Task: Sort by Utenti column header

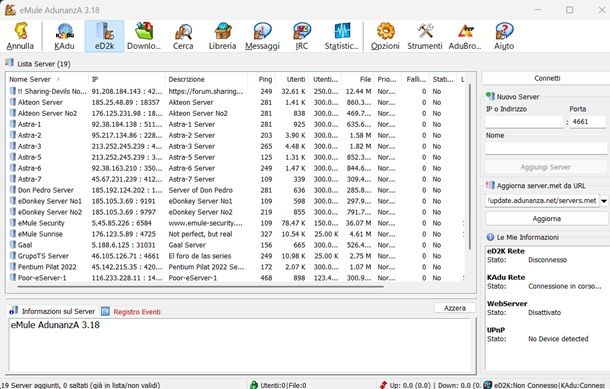Action: coord(293,79)
